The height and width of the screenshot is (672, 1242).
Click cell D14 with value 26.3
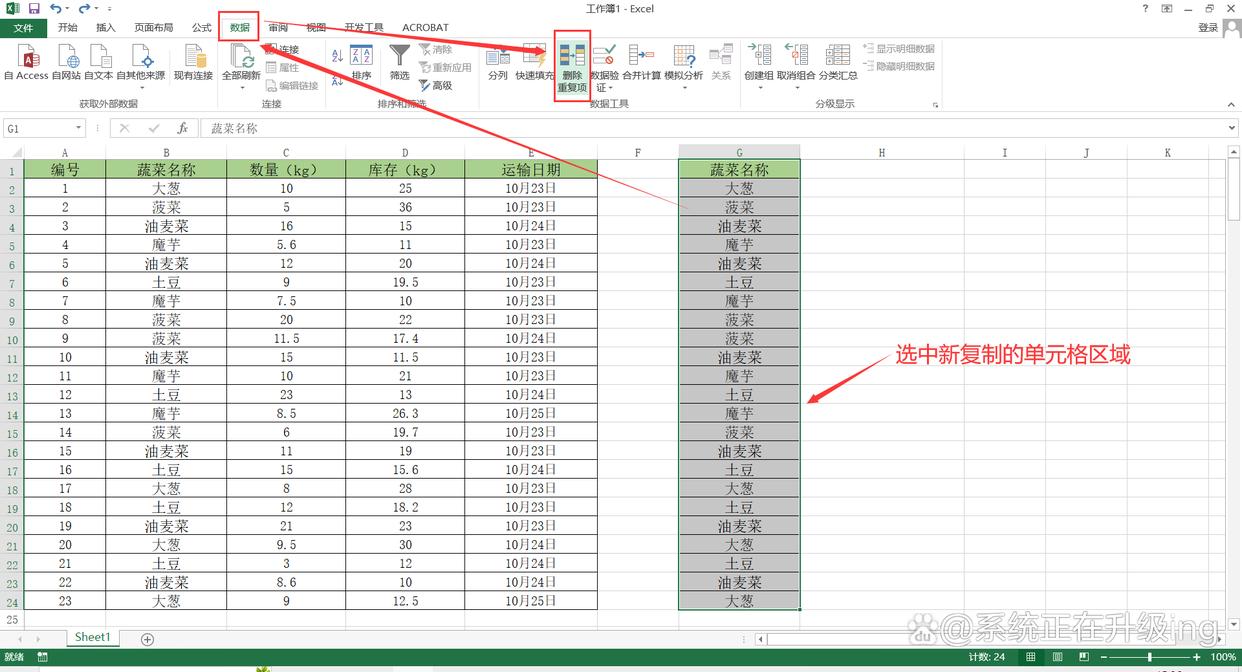point(405,414)
